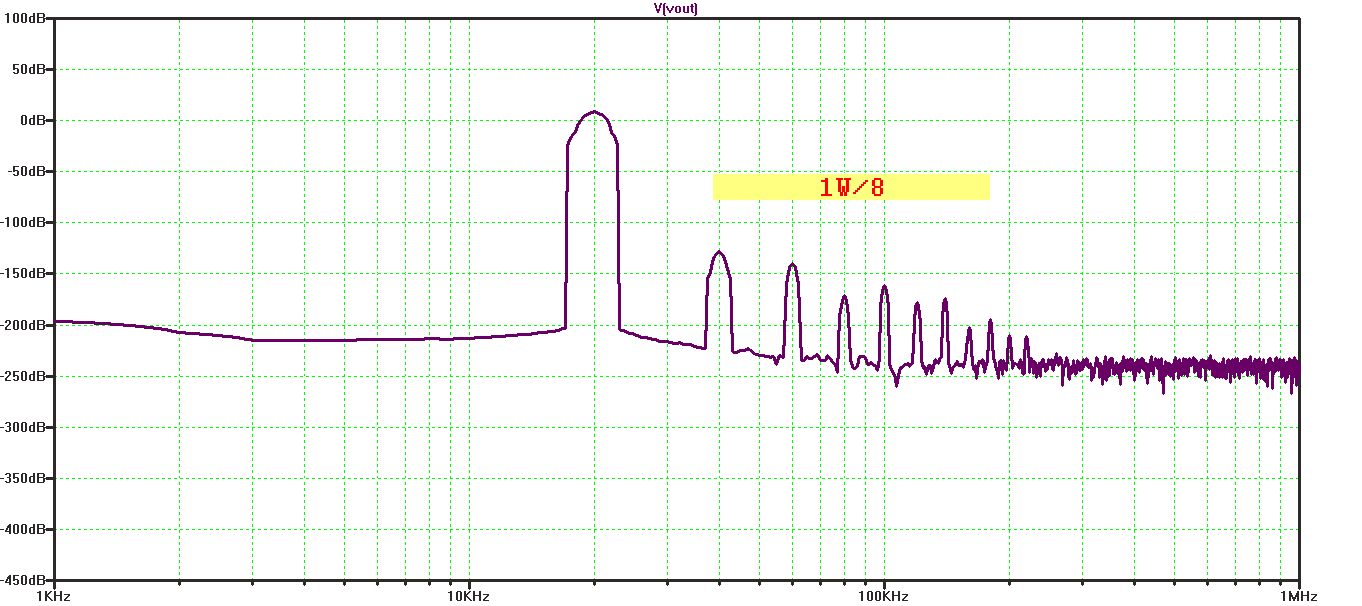The height and width of the screenshot is (606, 1362).
Task: Click the 100dB y-axis label
Action: click(x=26, y=18)
